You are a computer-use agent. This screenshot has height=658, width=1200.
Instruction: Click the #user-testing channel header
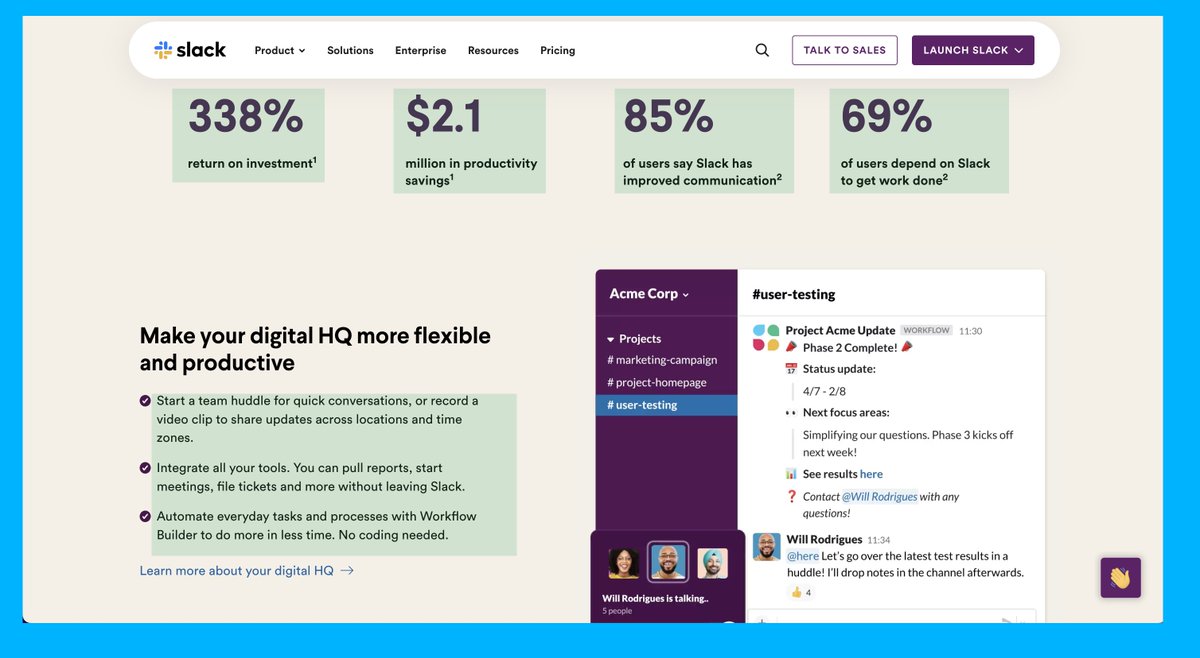pyautogui.click(x=794, y=294)
